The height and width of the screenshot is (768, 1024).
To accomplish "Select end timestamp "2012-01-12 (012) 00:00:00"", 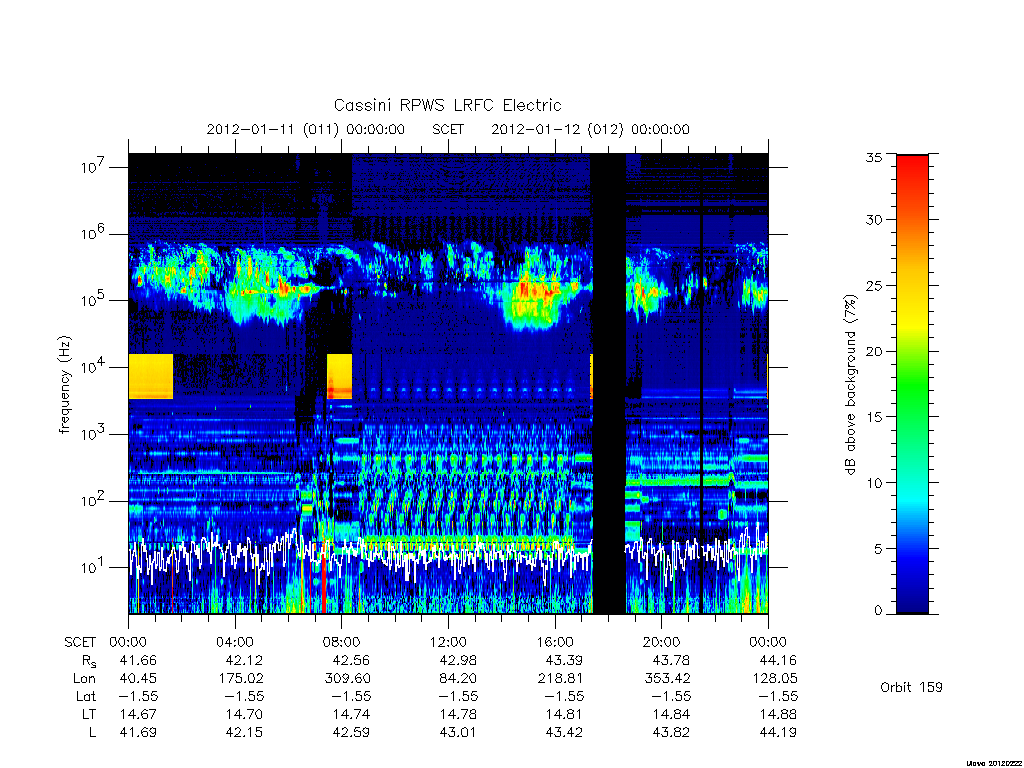I will tap(590, 129).
